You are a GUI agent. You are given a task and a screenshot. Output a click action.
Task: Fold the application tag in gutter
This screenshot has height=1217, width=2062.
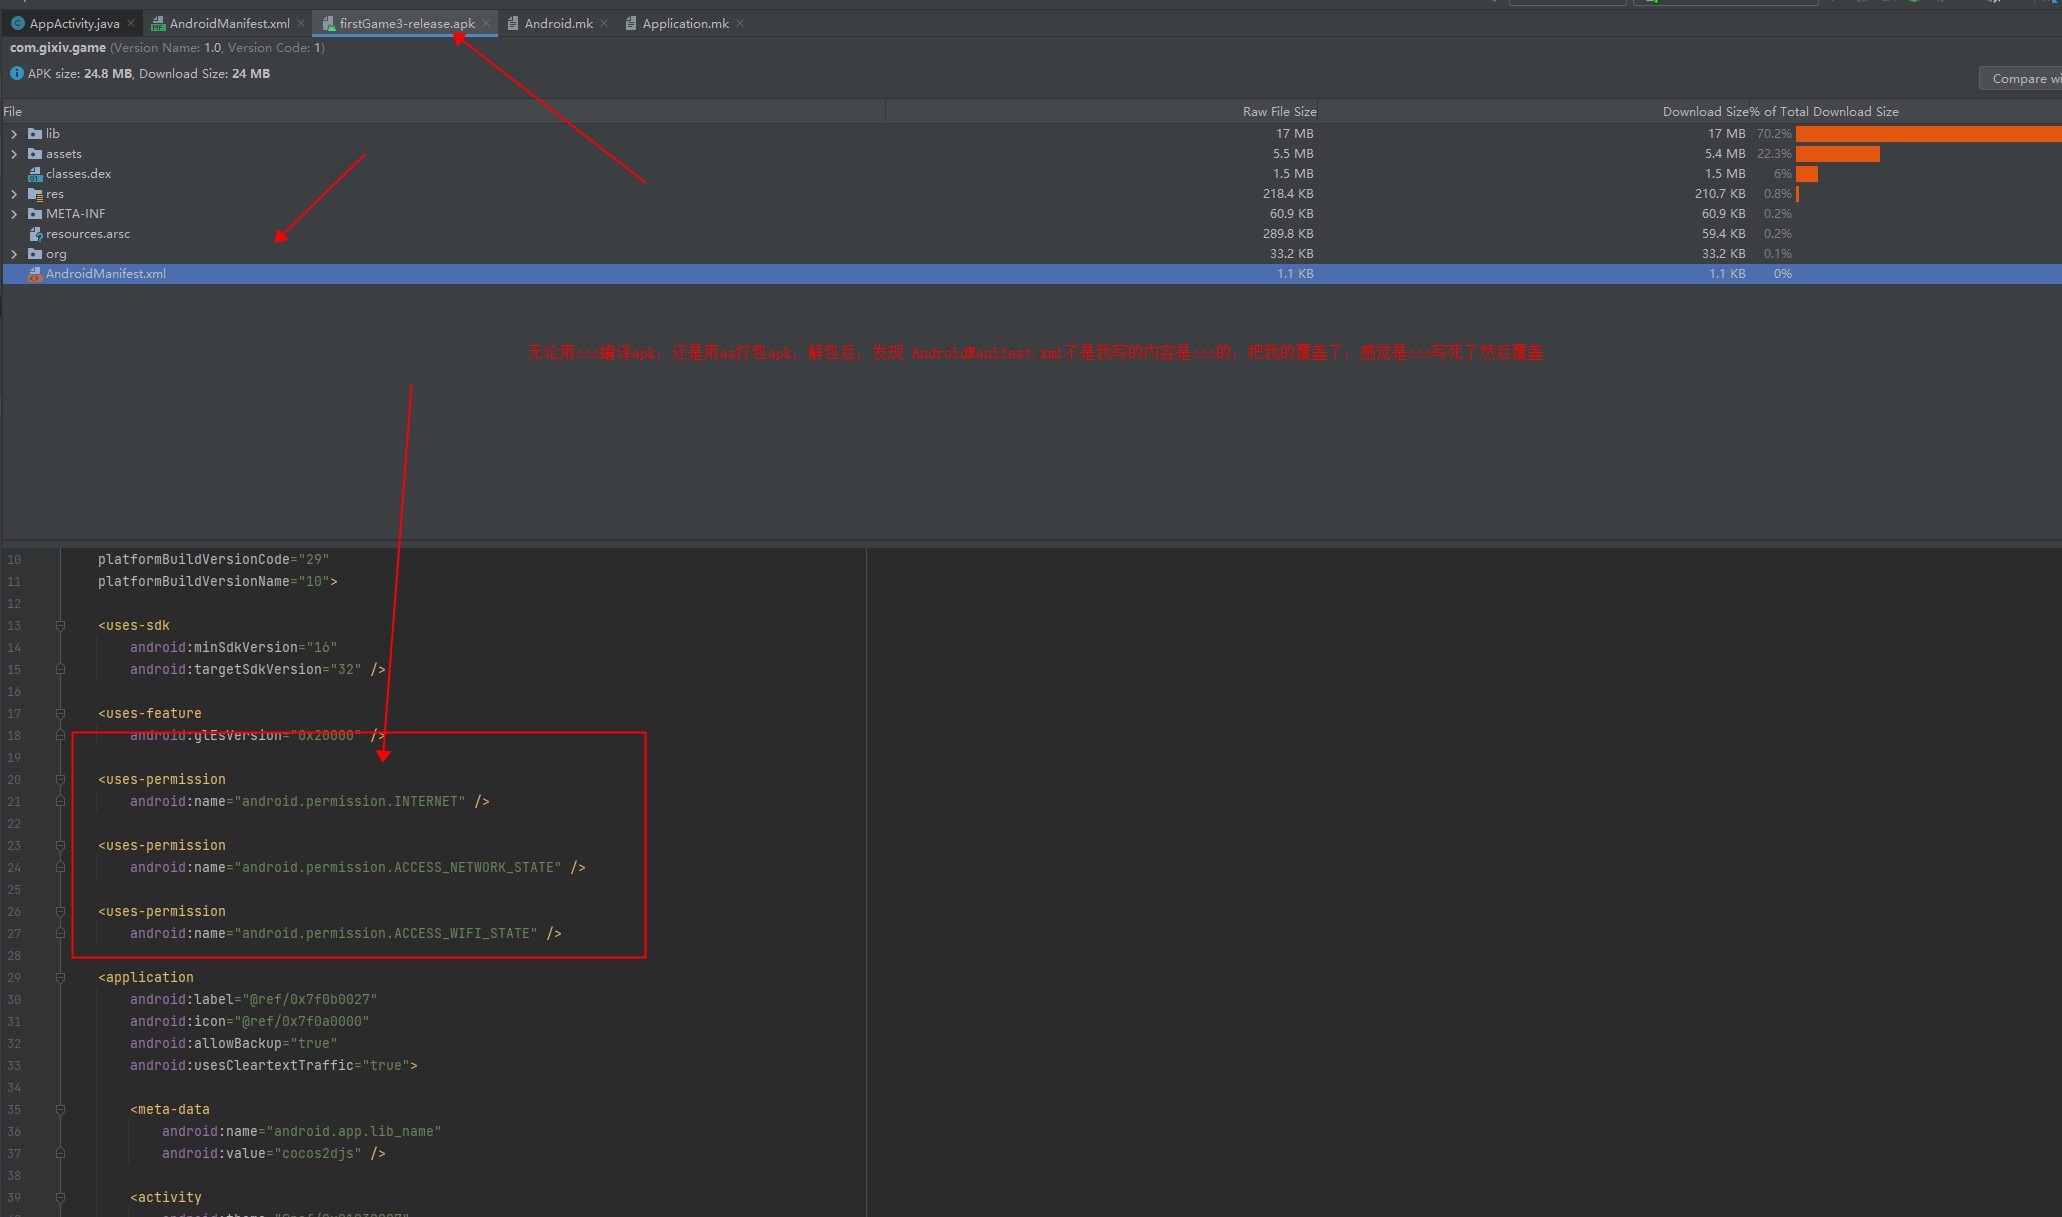pos(60,978)
